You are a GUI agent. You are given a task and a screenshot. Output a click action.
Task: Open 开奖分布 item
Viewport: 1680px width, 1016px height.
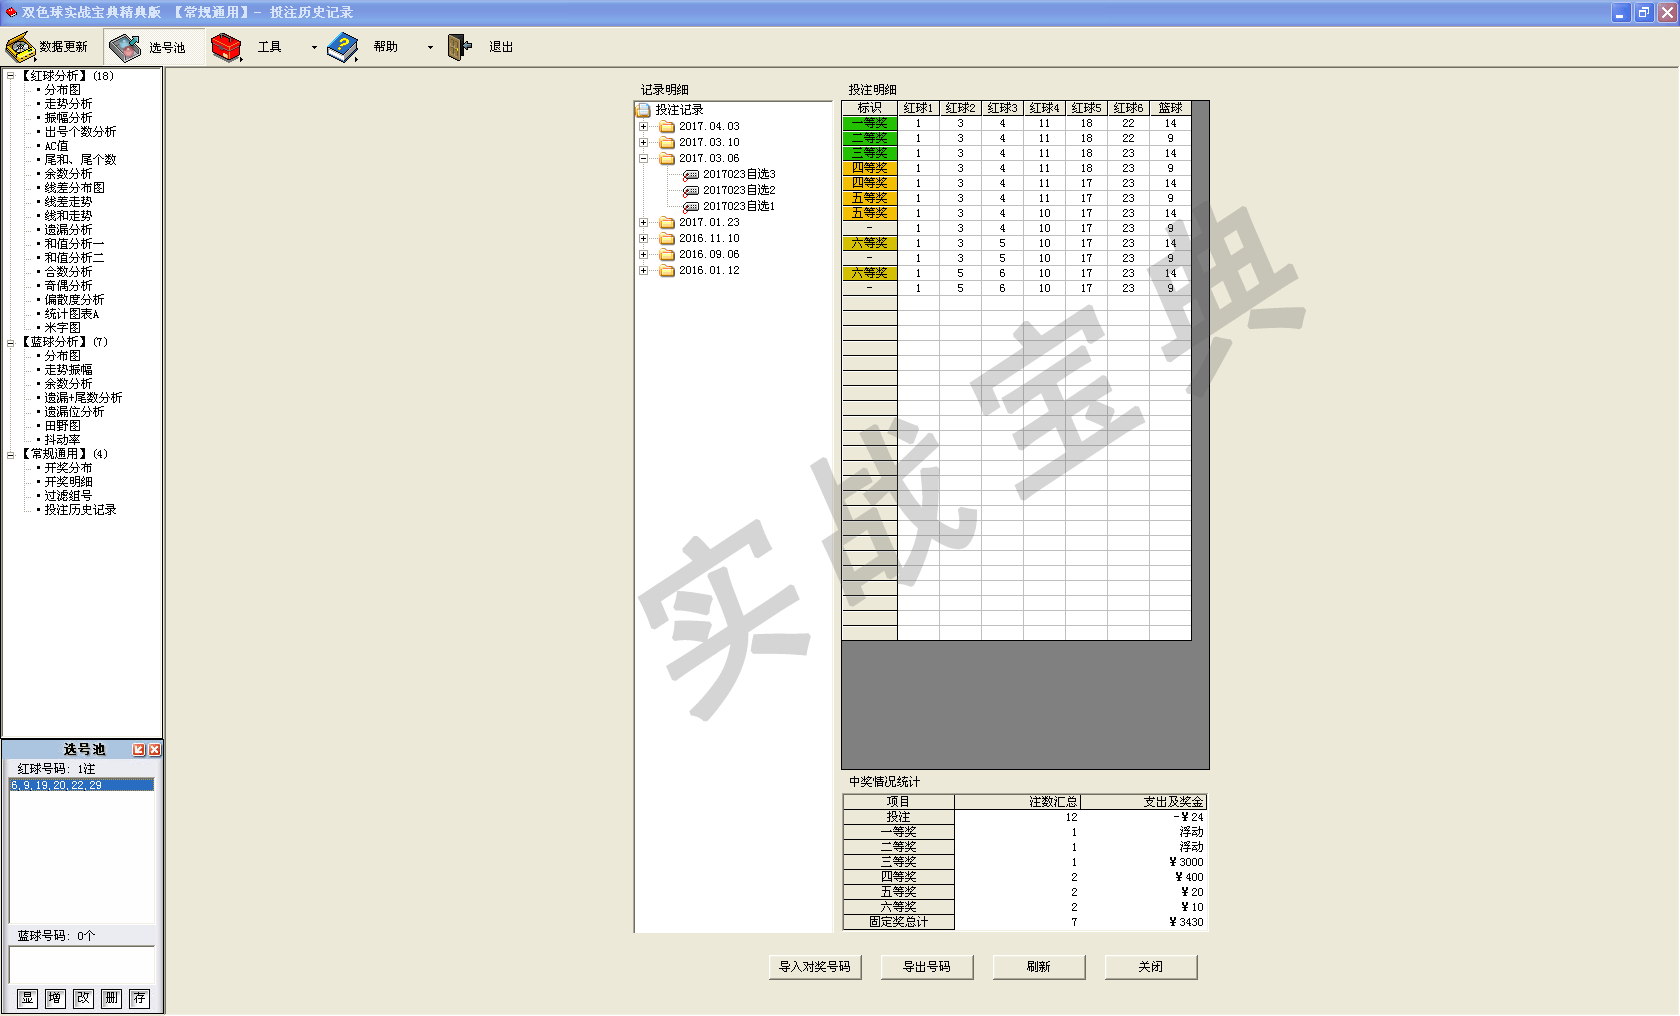68,468
